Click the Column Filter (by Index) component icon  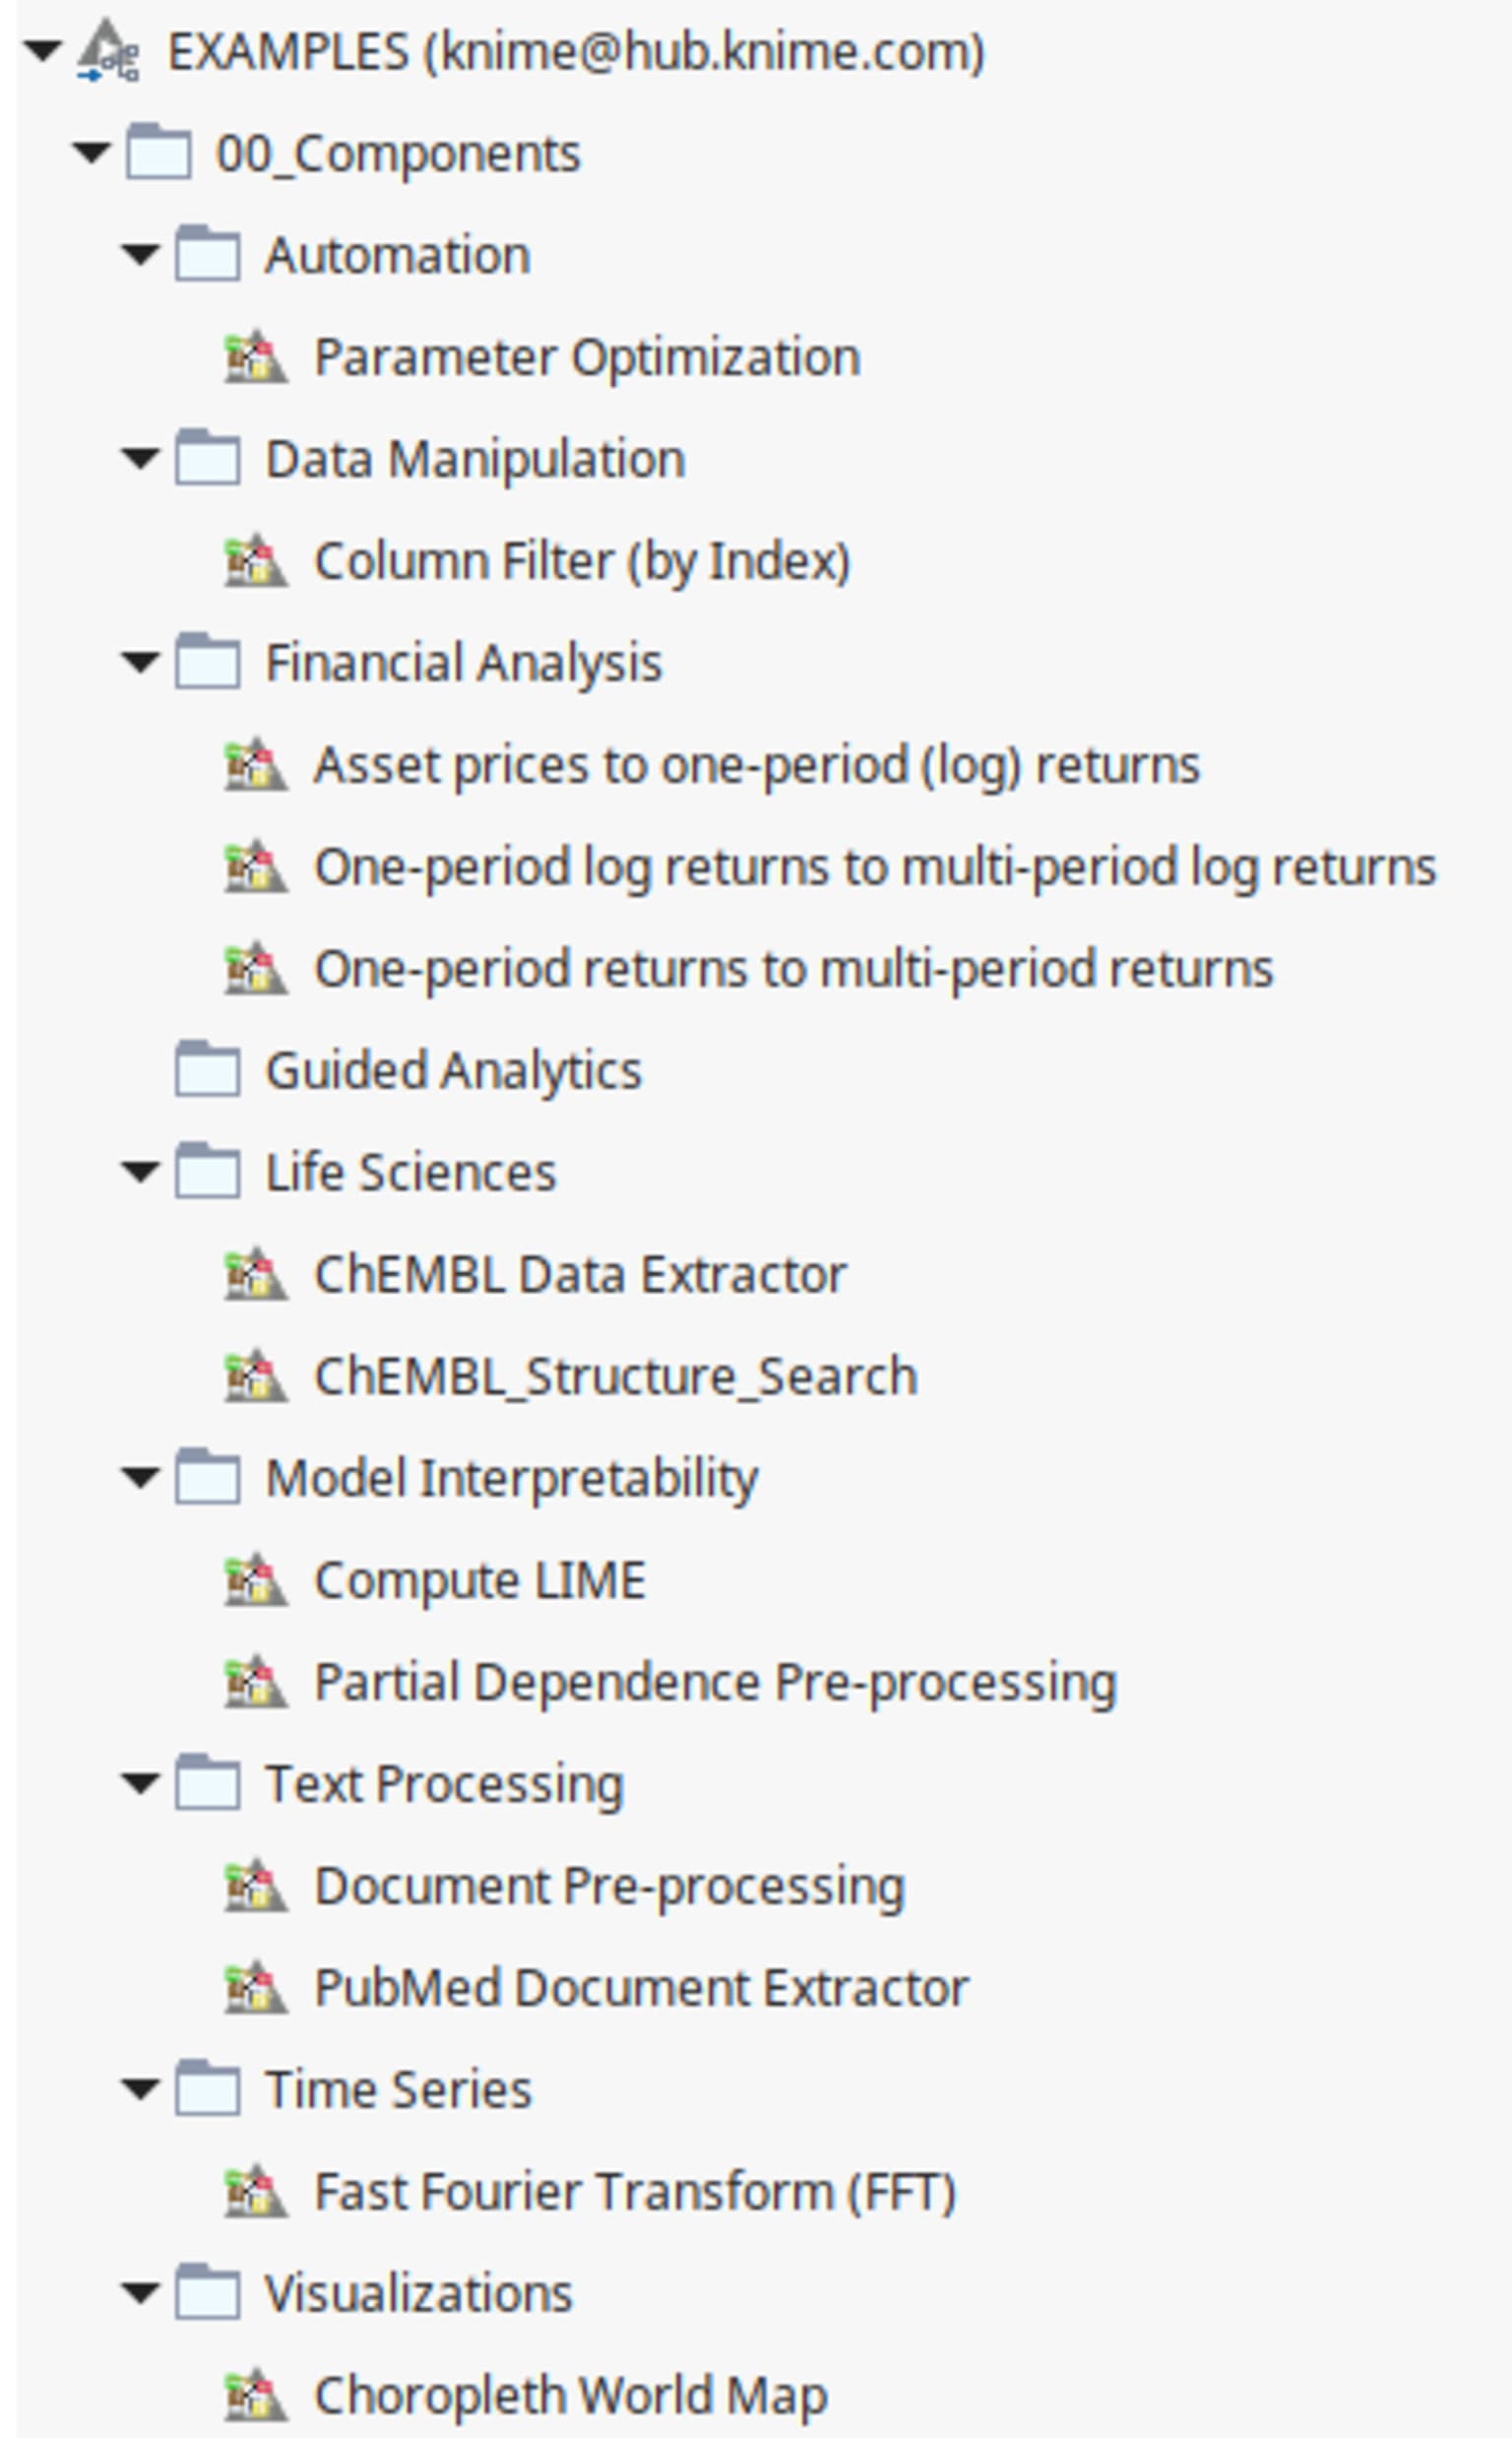(x=256, y=560)
